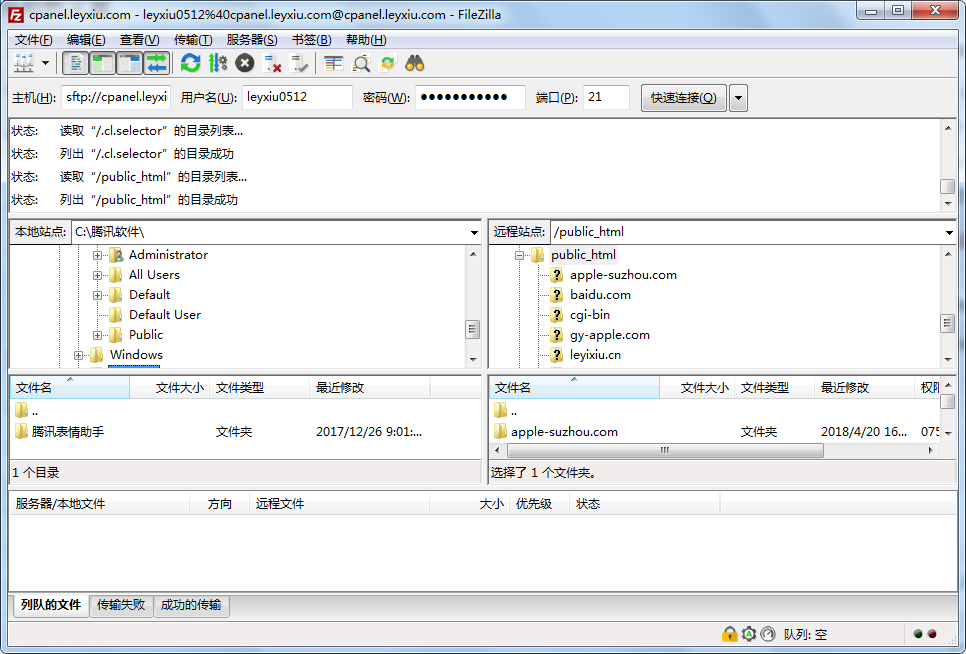Viewport: 966px width, 654px height.
Task: Sort remote files by 最近修改 column
Action: pos(863,387)
